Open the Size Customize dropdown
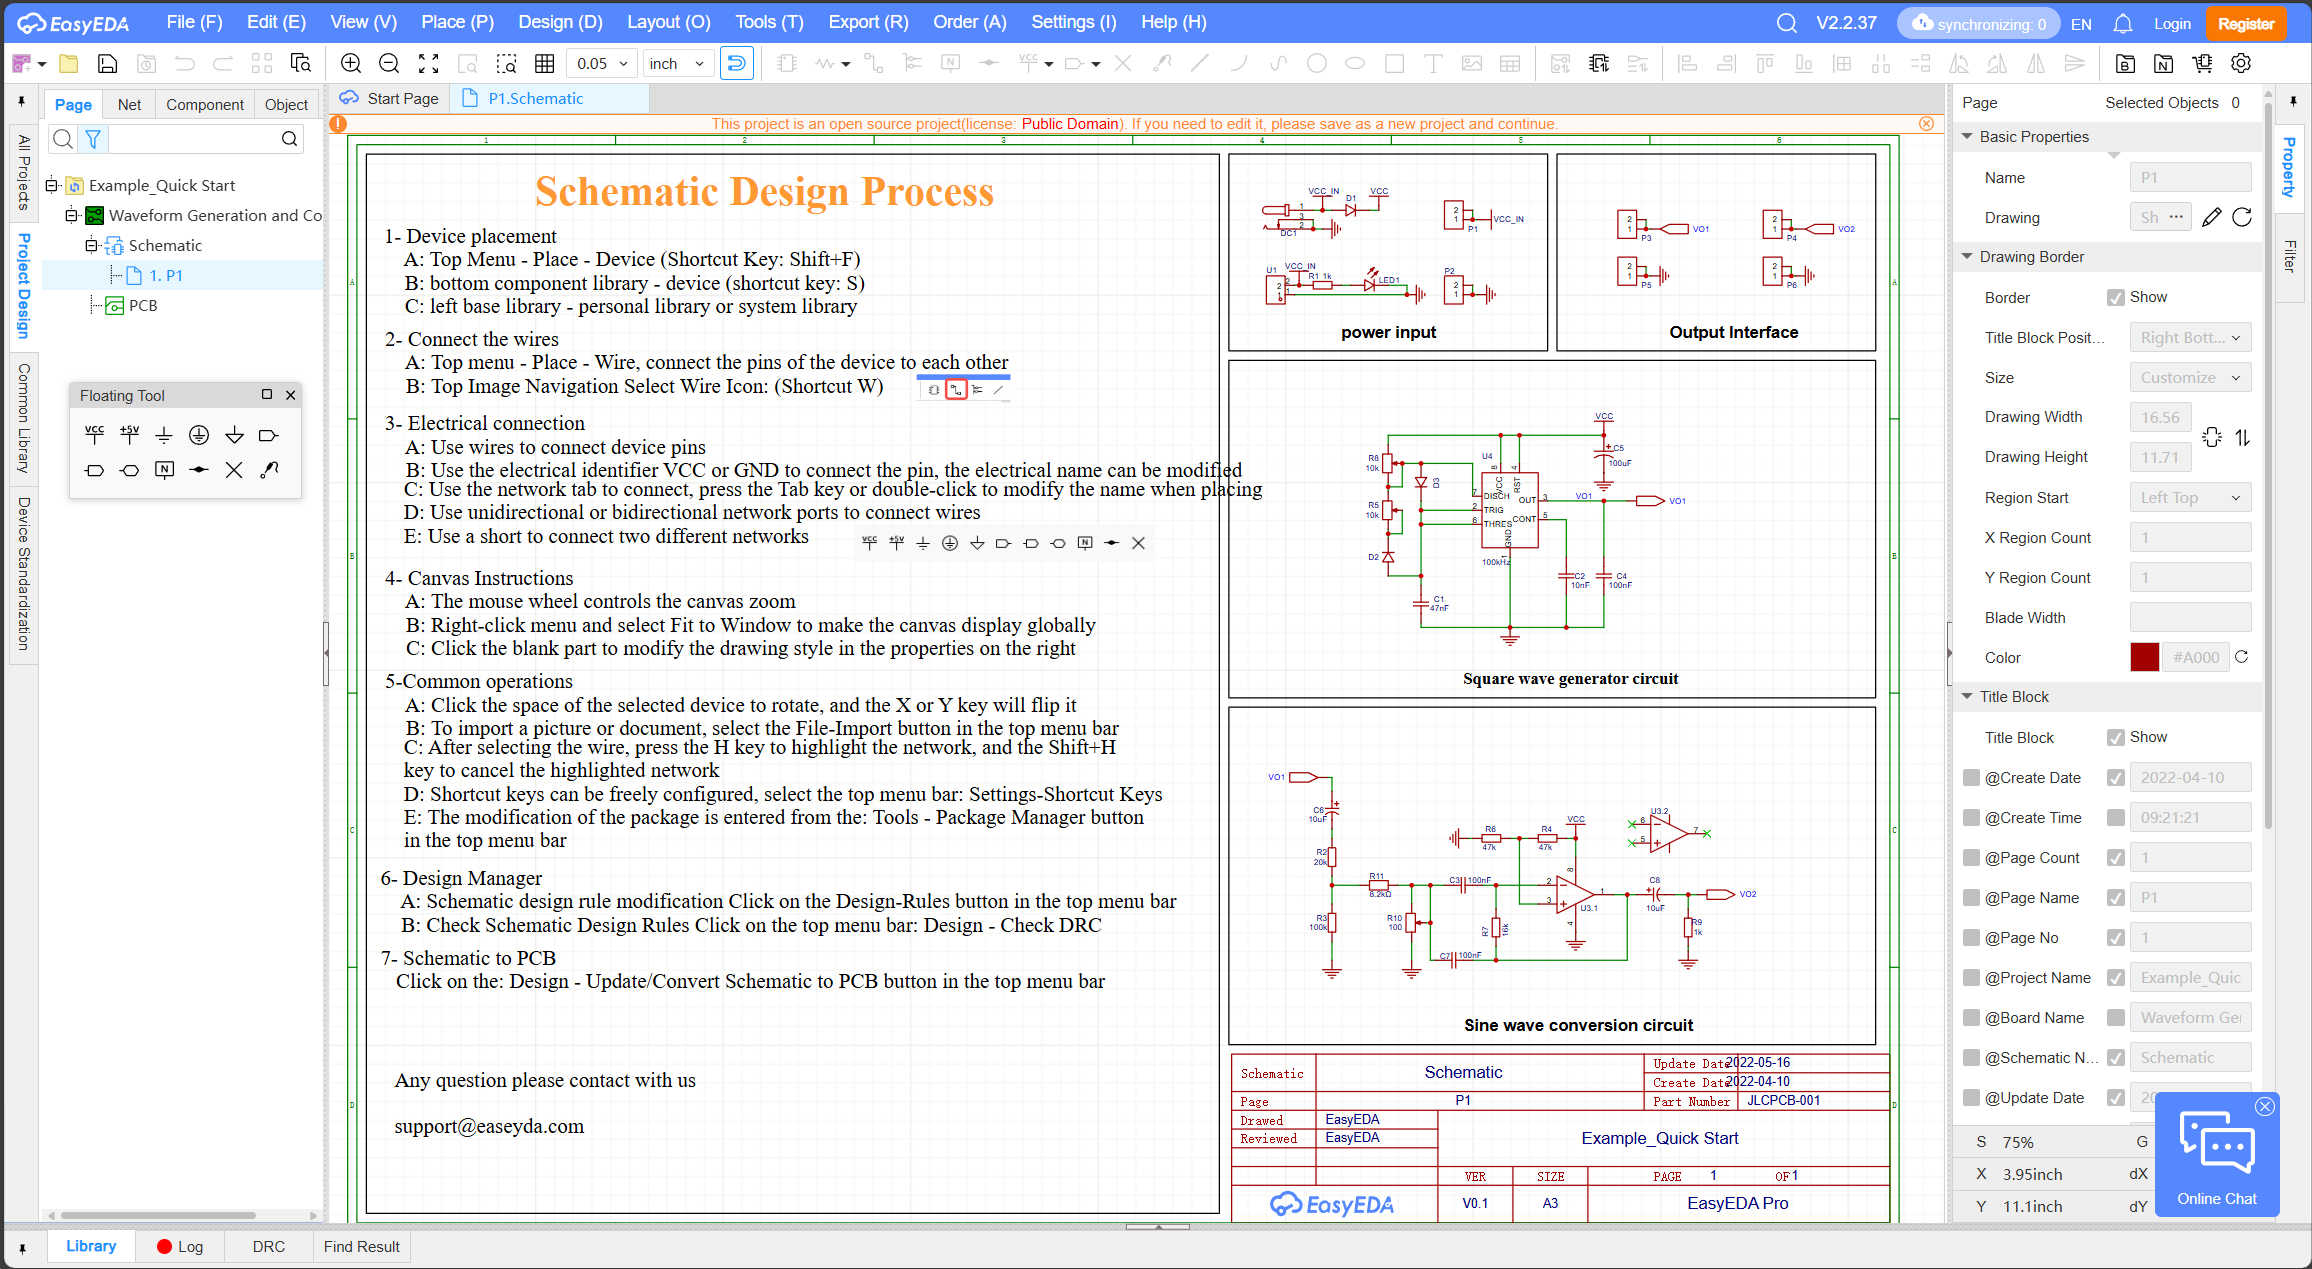The image size is (2312, 1269). pos(2190,377)
